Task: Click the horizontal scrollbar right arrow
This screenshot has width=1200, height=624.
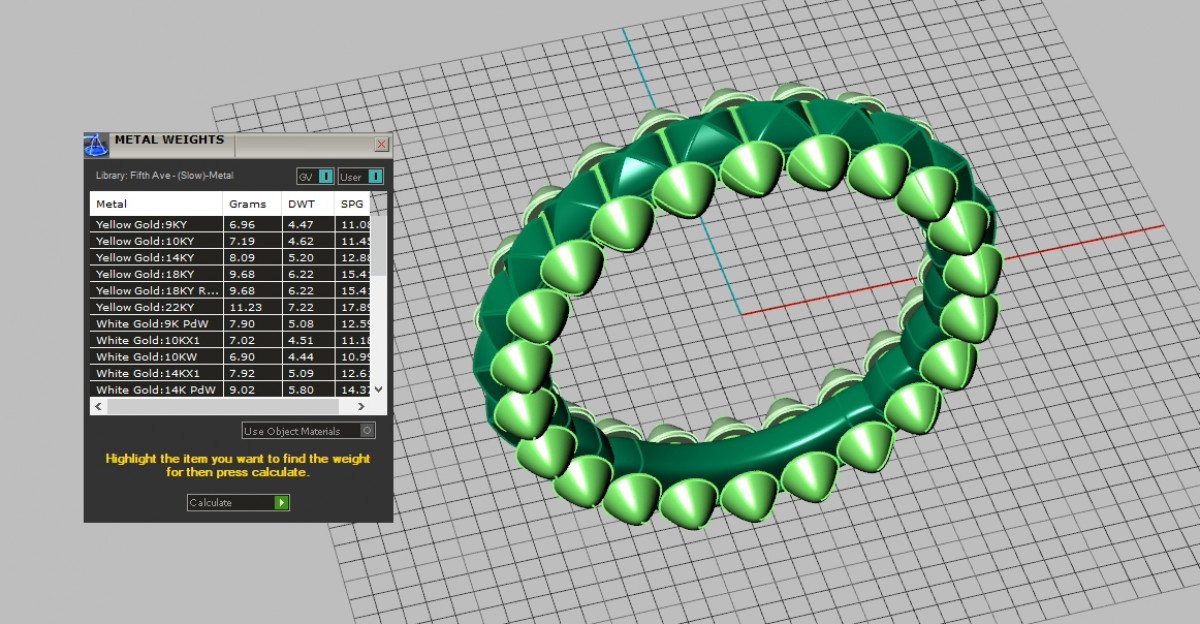Action: [x=361, y=407]
